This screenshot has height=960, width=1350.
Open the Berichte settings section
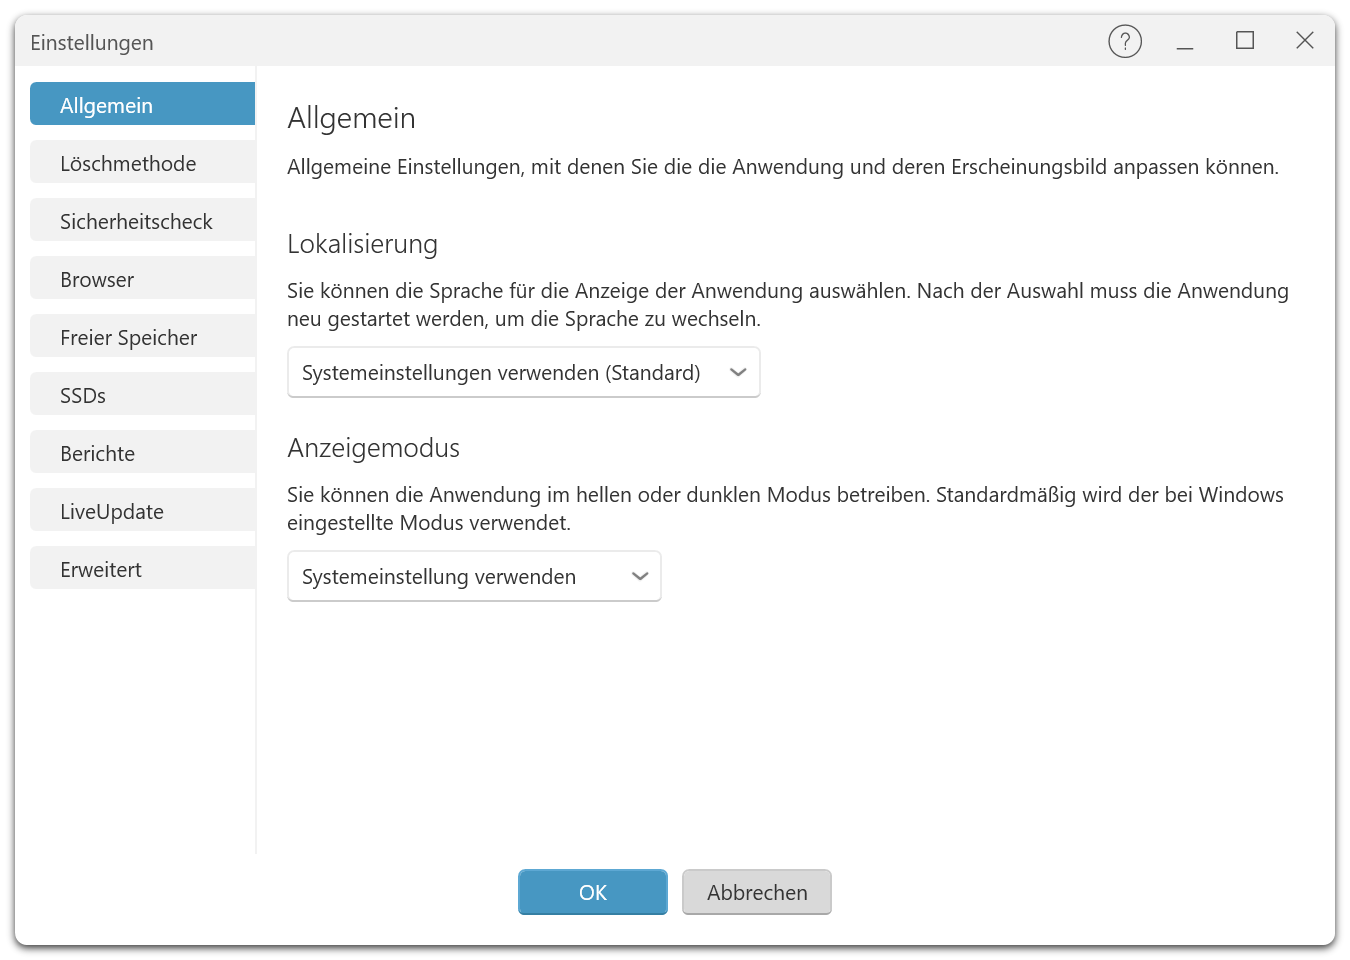click(143, 453)
